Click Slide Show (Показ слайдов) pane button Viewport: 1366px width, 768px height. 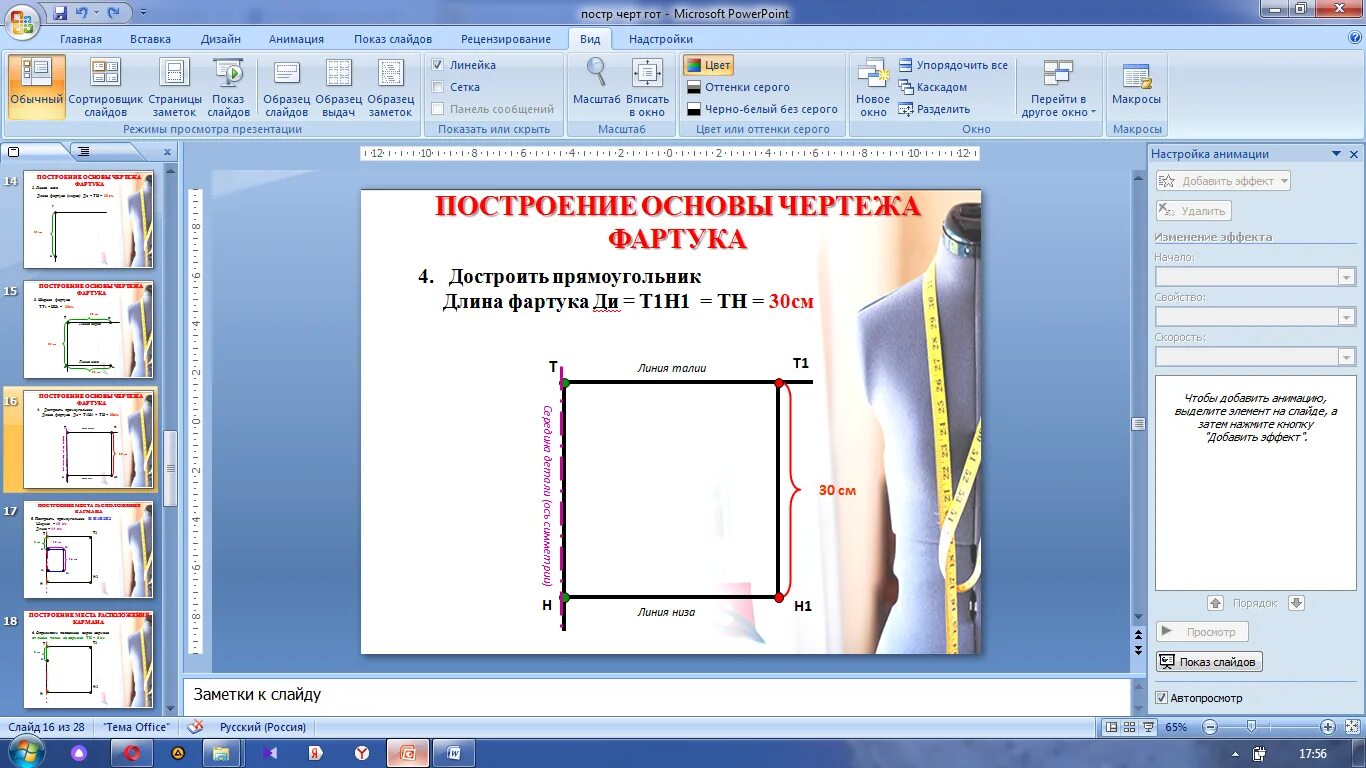tap(1209, 662)
